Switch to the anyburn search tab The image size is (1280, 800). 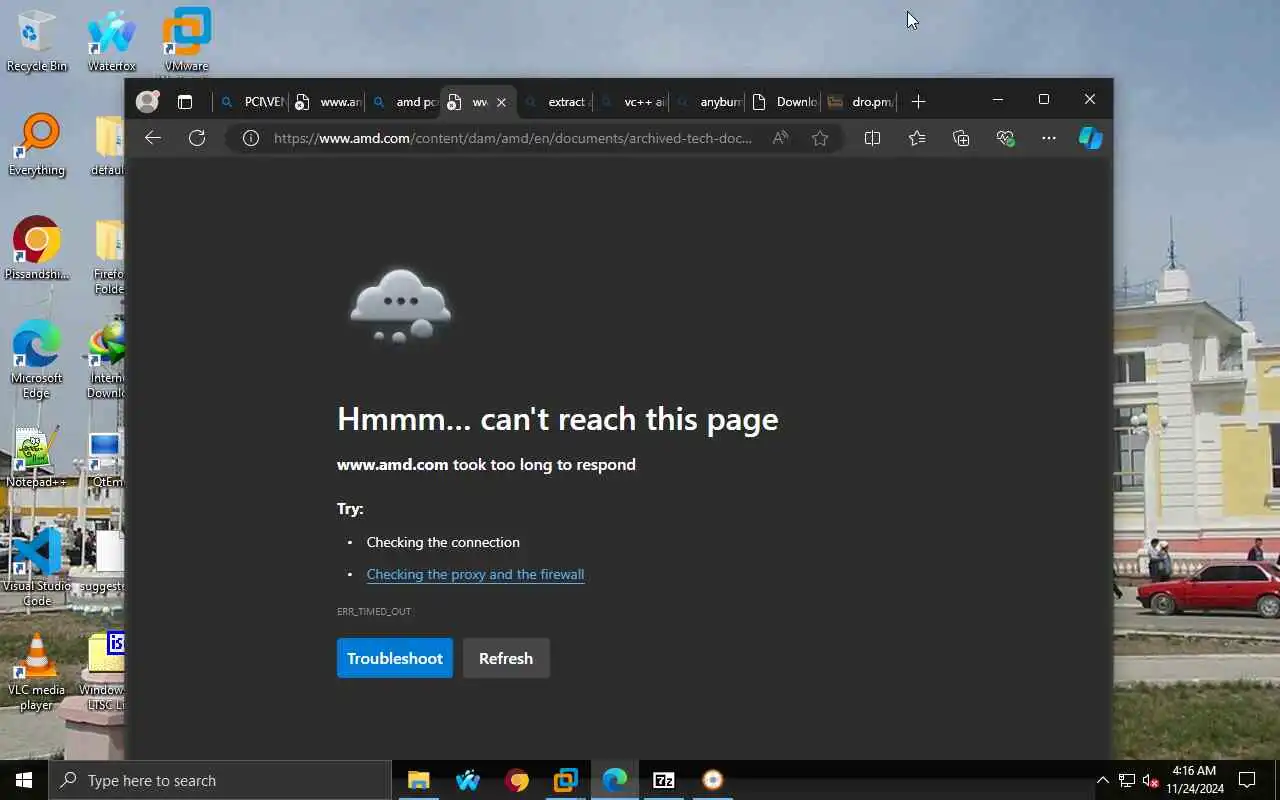point(708,102)
